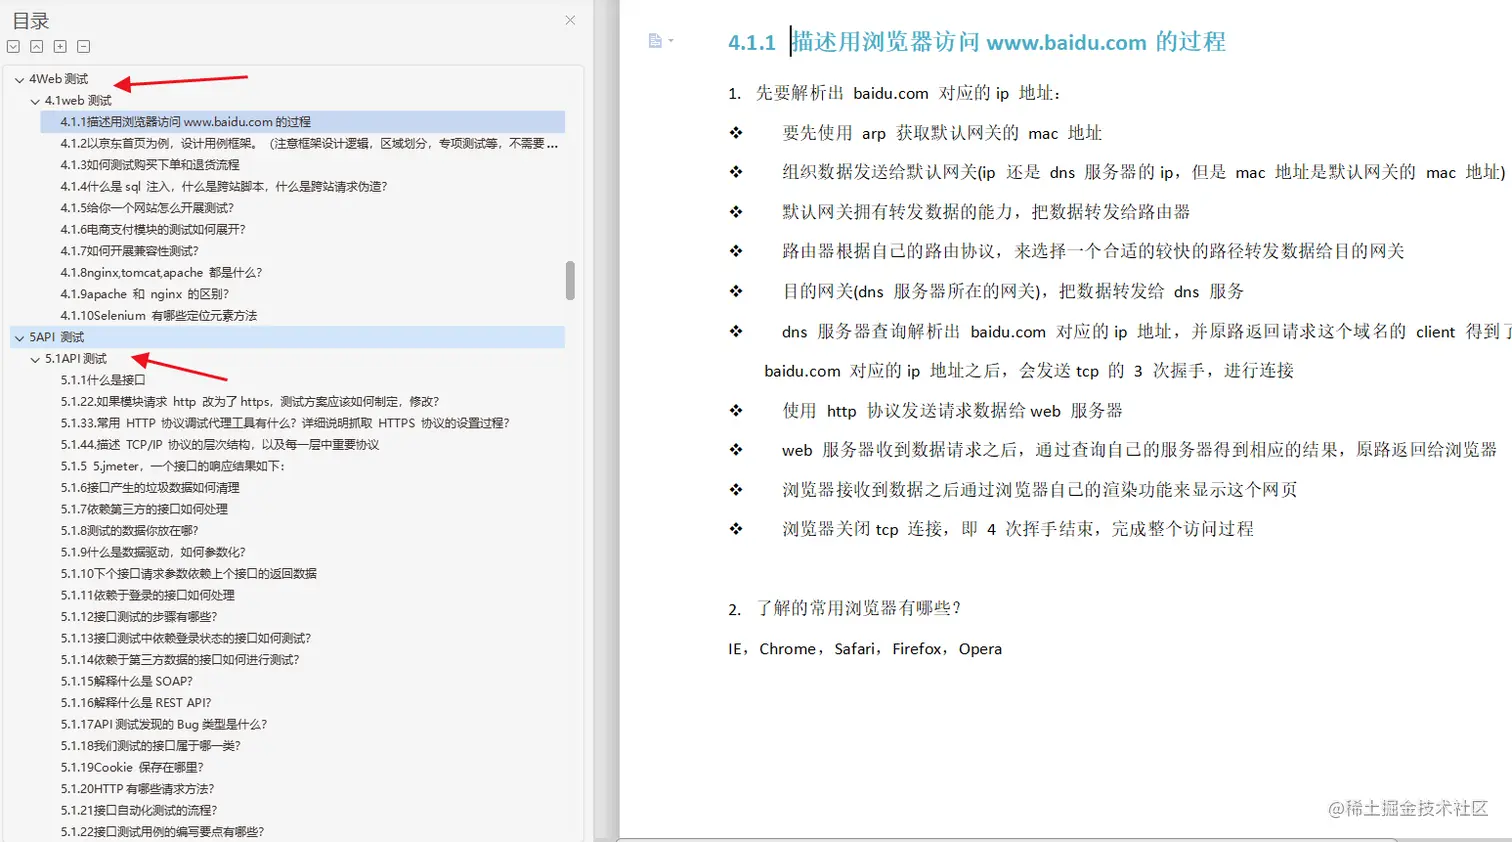Viewport: 1512px width, 842px height.
Task: Collapse the 4Web 测试 node
Action: pyautogui.click(x=19, y=79)
